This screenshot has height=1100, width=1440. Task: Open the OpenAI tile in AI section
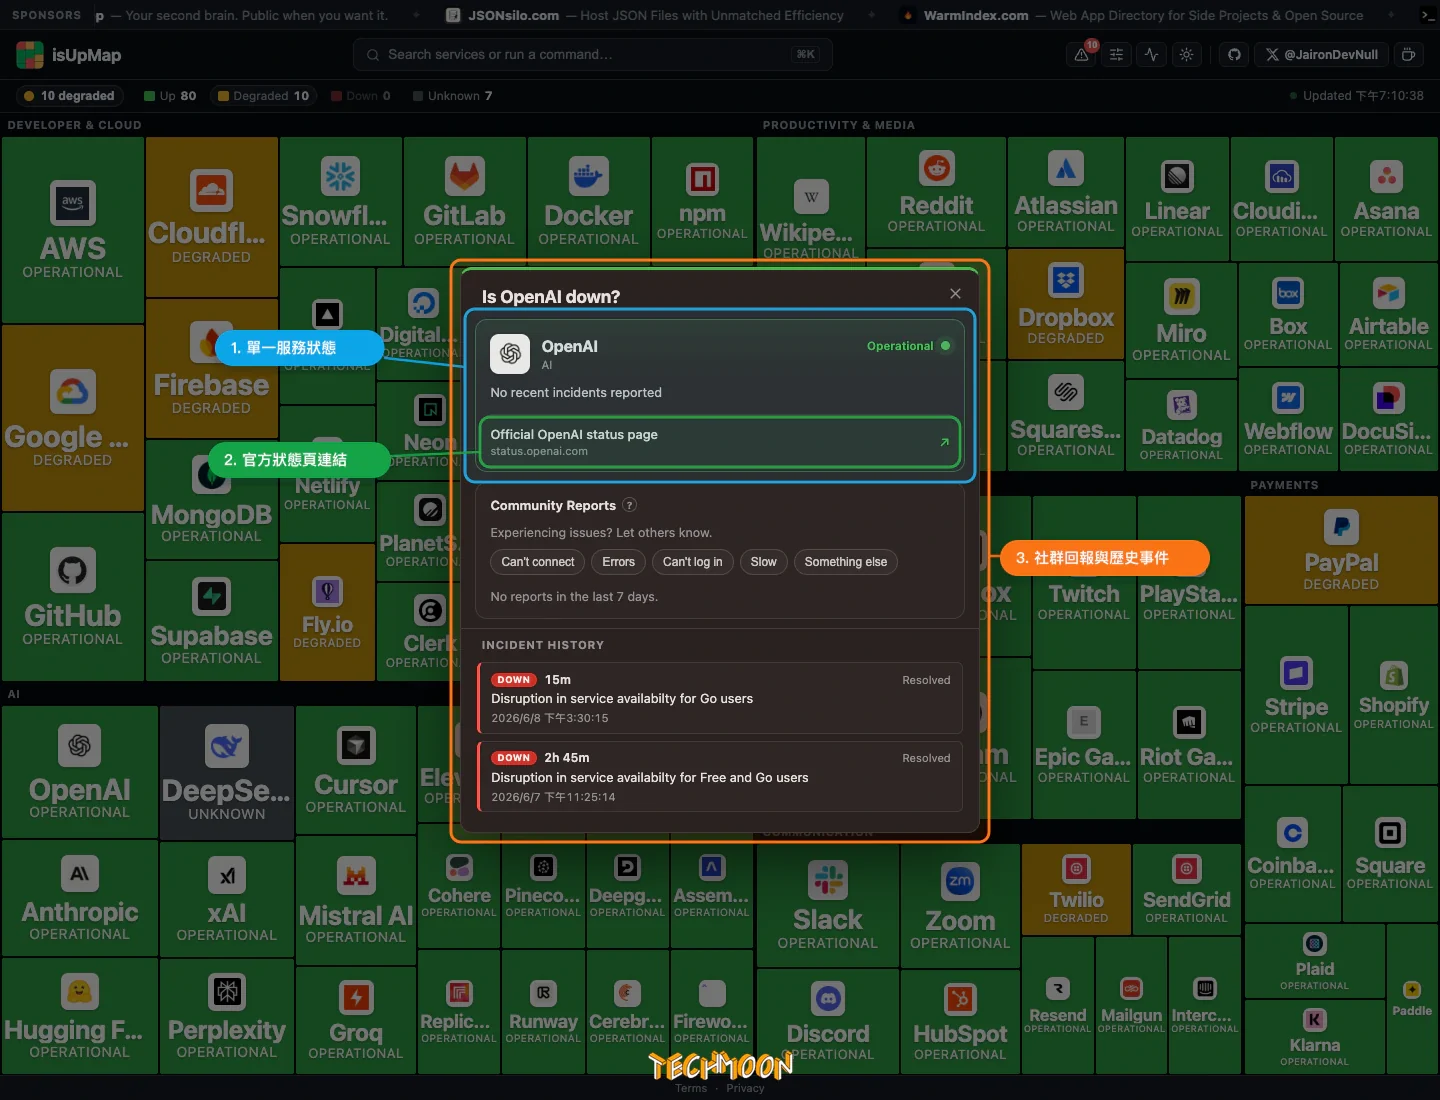point(80,772)
